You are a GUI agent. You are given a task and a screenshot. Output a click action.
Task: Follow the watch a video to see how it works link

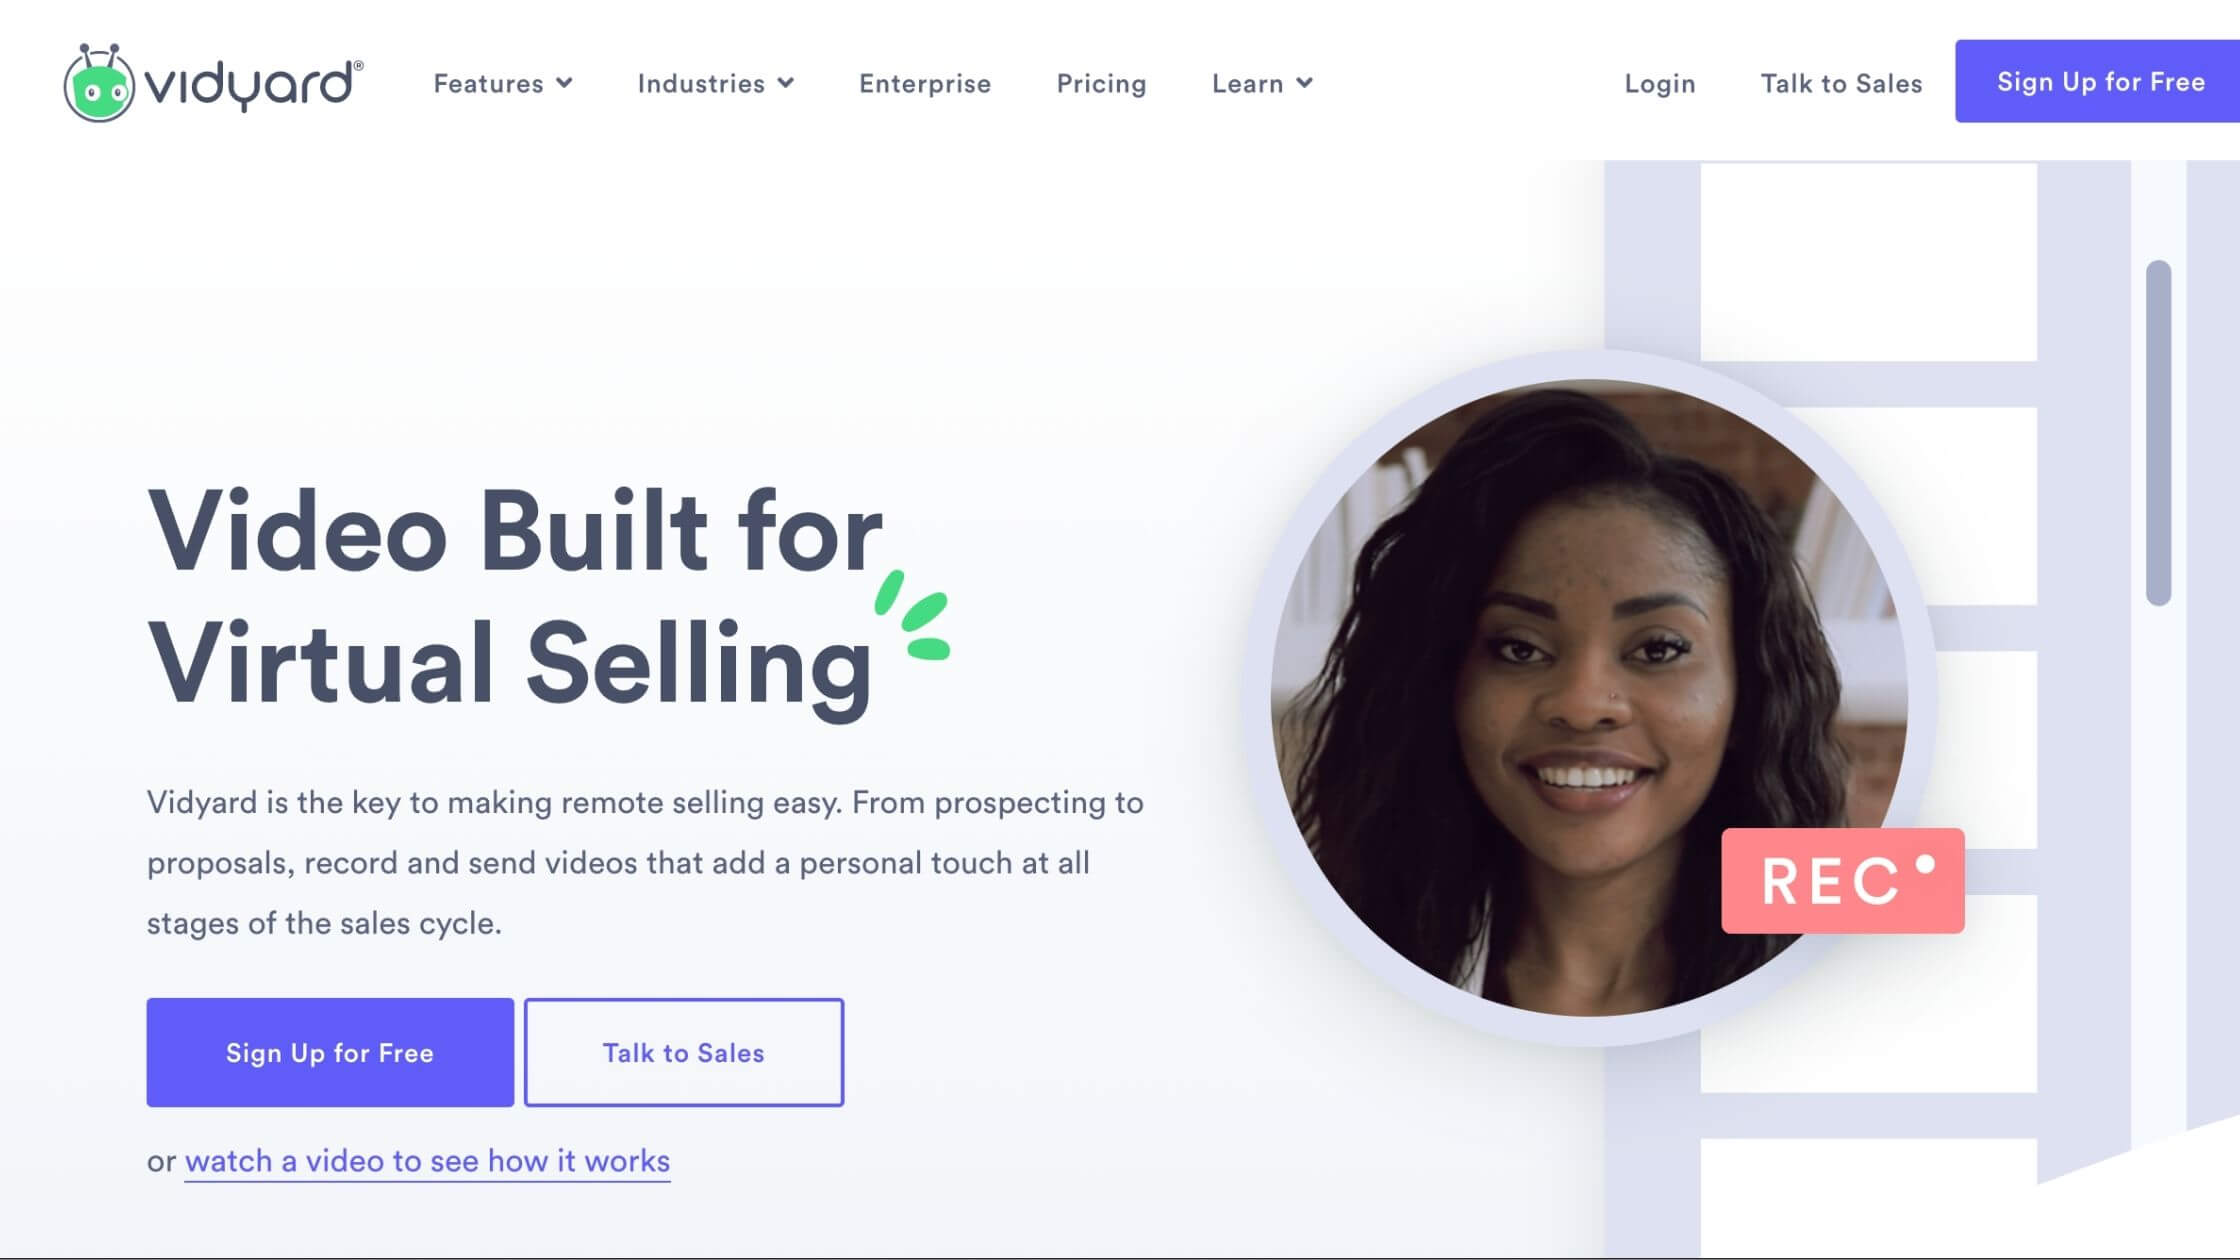427,1161
